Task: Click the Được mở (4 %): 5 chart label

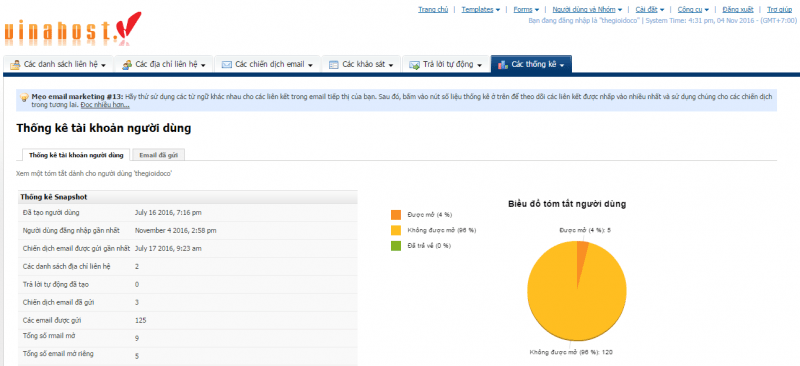Action: [585, 230]
